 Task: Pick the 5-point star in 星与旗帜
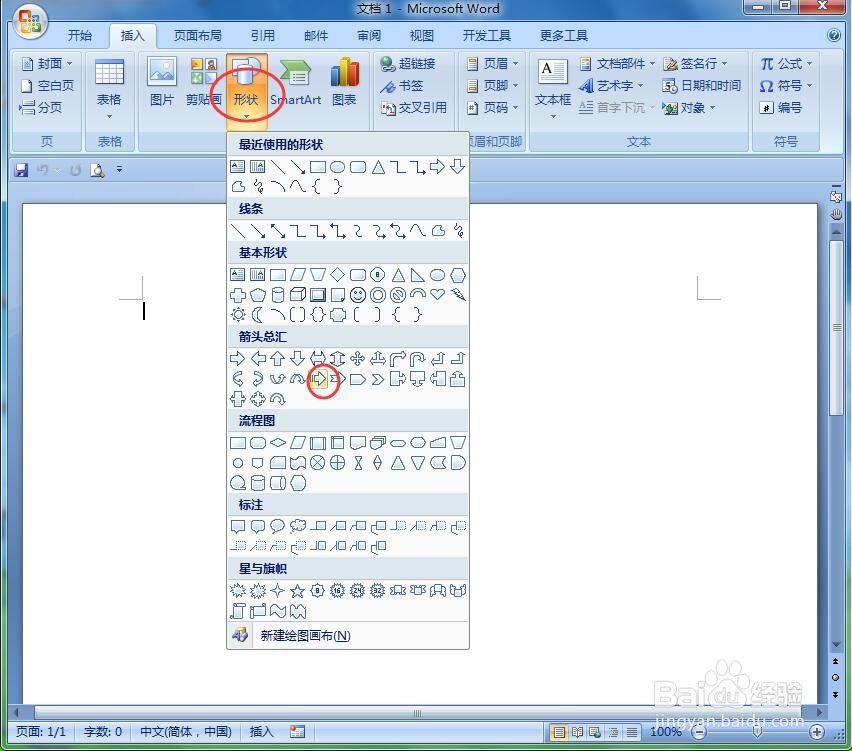[x=297, y=591]
